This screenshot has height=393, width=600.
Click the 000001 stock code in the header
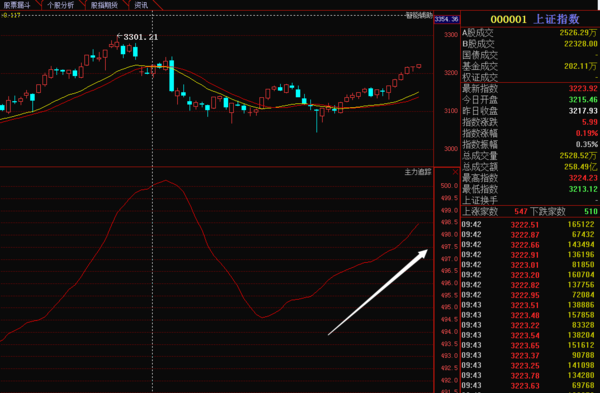click(x=509, y=19)
